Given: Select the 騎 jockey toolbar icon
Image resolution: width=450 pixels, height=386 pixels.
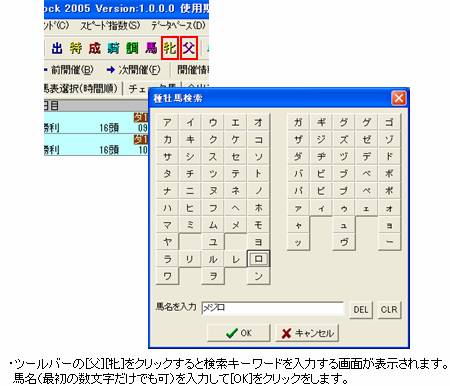Looking at the screenshot, I should click(x=114, y=49).
